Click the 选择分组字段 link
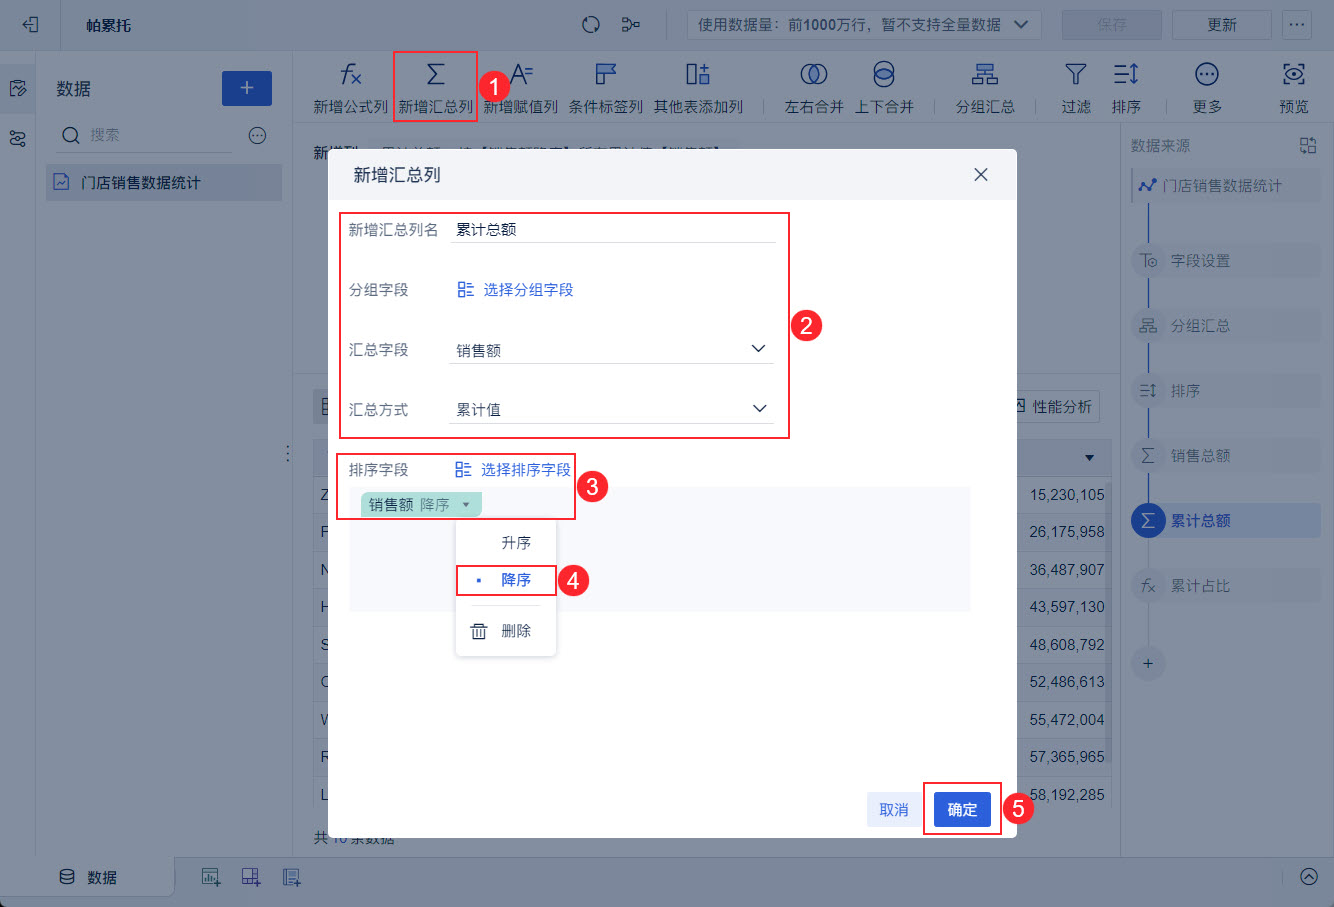The height and width of the screenshot is (907, 1334). [515, 290]
